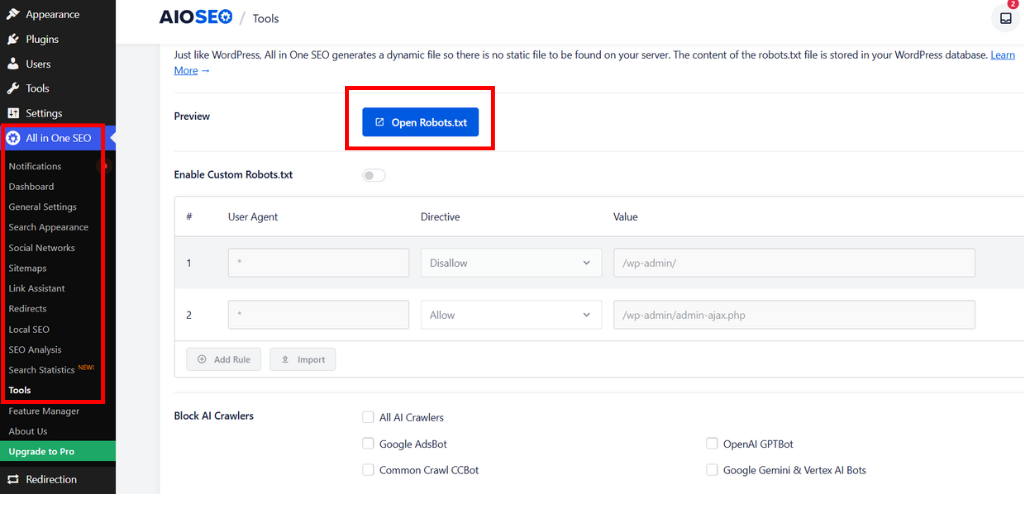Image resolution: width=1024 pixels, height=512 pixels.
Task: Click the Appearance paintbrush icon in the sidebar
Action: pos(12,14)
